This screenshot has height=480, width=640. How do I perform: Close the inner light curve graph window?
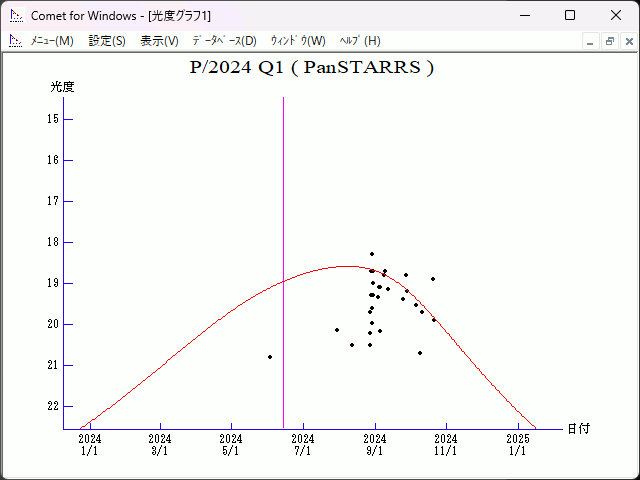628,41
